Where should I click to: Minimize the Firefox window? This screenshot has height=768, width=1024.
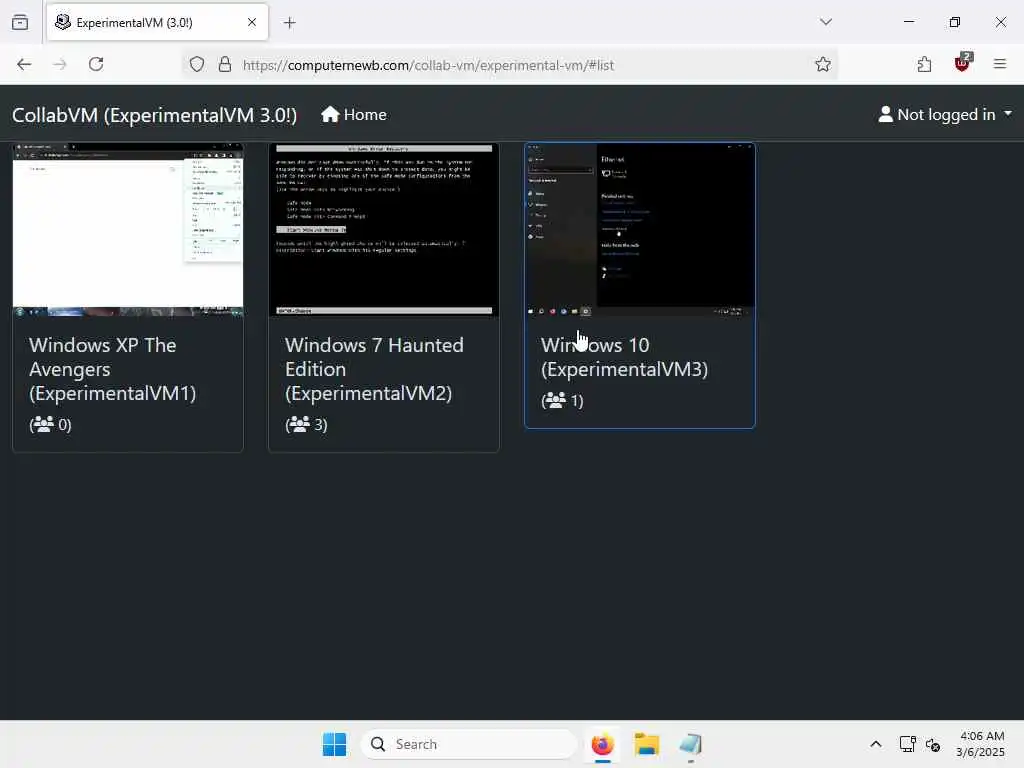tap(909, 22)
